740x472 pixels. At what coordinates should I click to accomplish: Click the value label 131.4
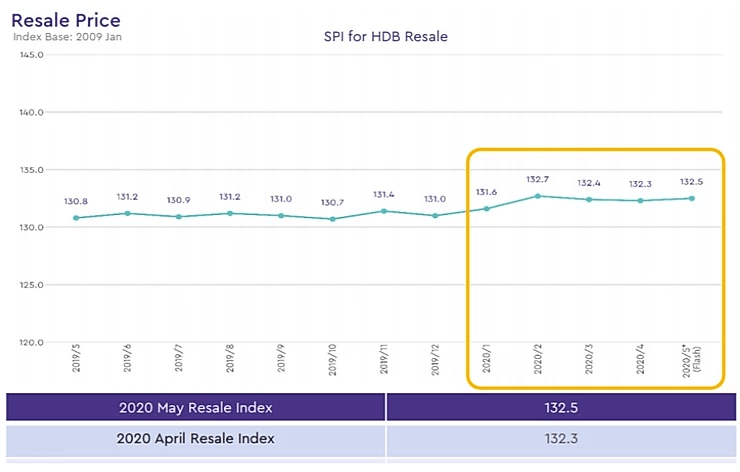384,194
